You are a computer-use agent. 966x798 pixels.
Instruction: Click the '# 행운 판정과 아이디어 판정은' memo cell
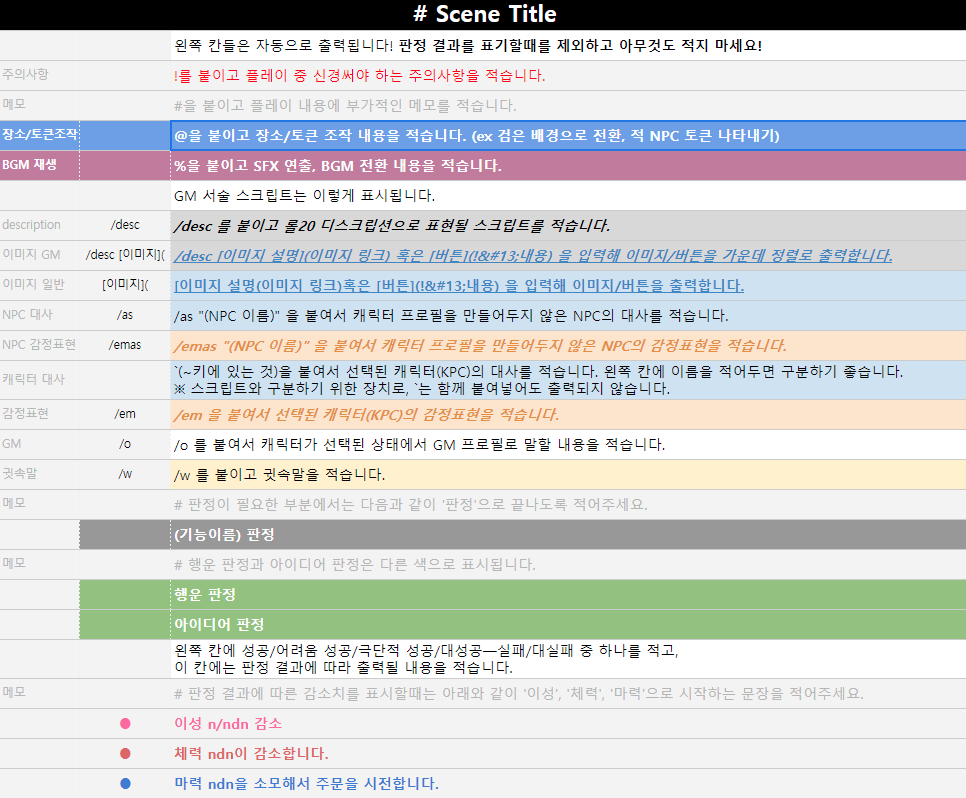568,564
